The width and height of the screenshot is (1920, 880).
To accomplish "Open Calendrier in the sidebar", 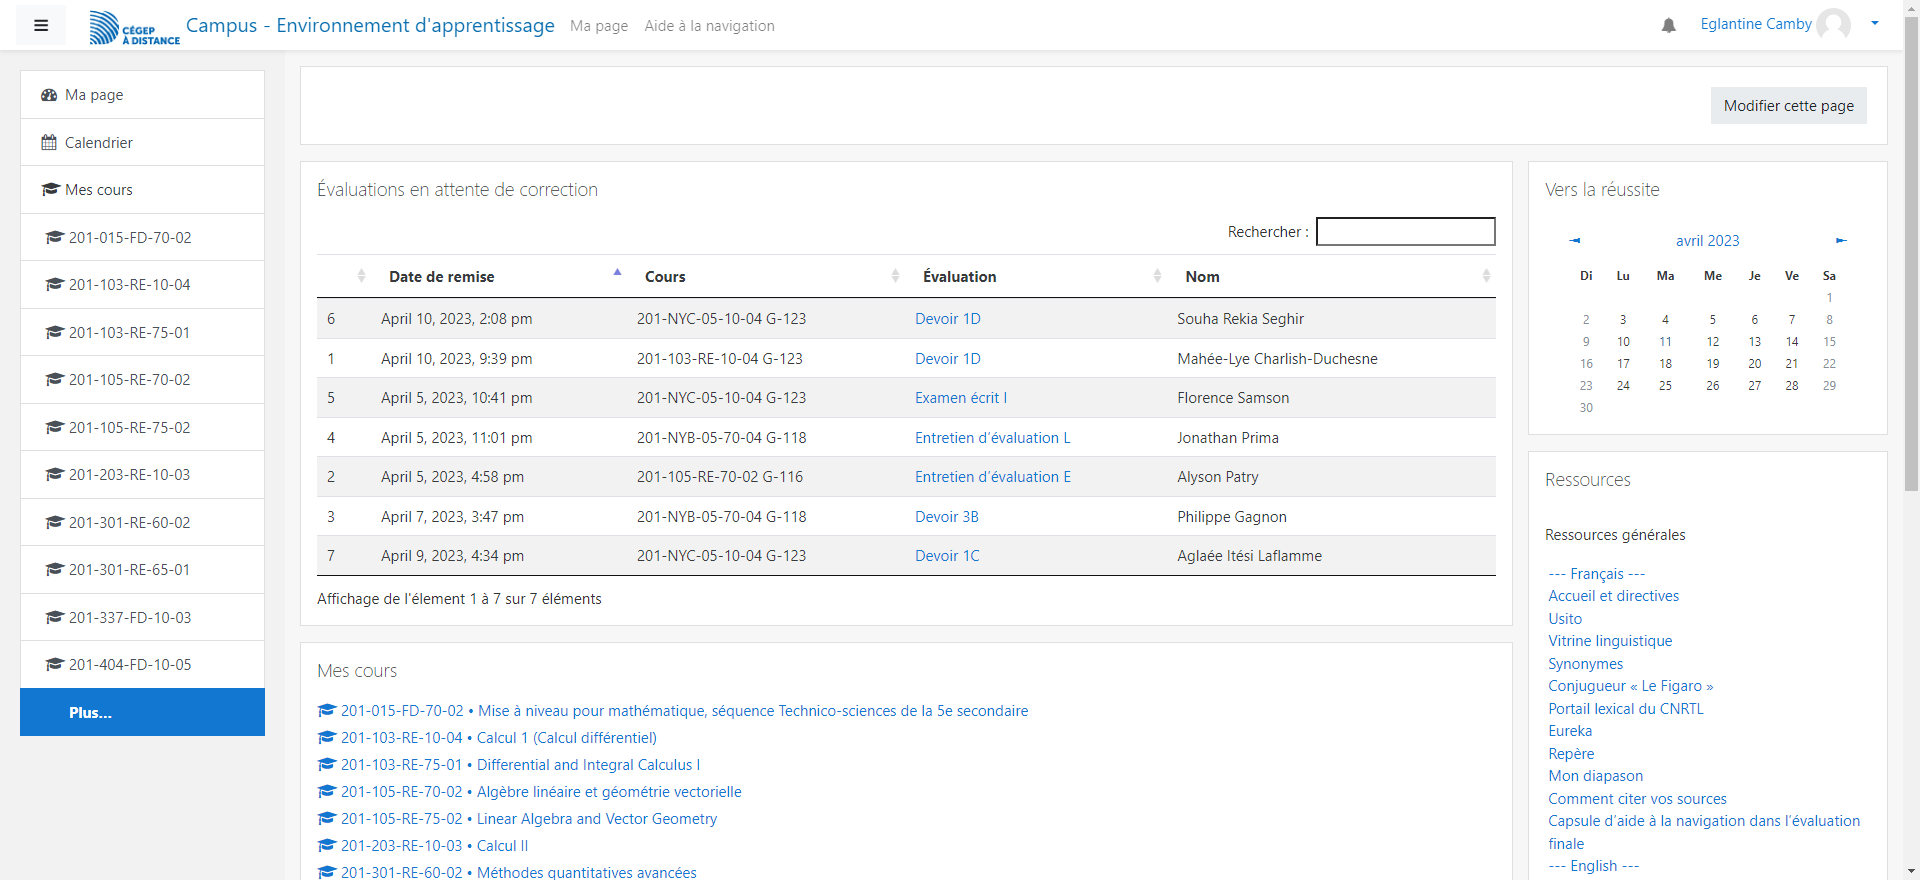I will pos(98,143).
